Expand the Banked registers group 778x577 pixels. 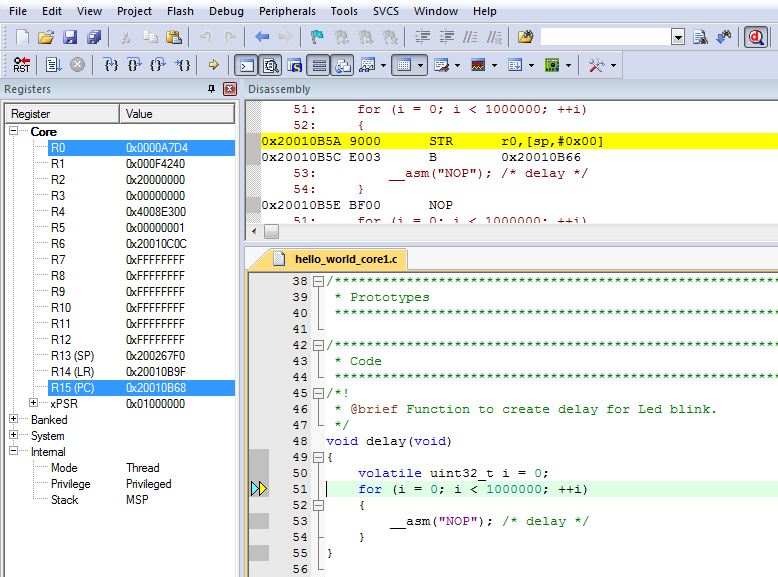[x=14, y=420]
